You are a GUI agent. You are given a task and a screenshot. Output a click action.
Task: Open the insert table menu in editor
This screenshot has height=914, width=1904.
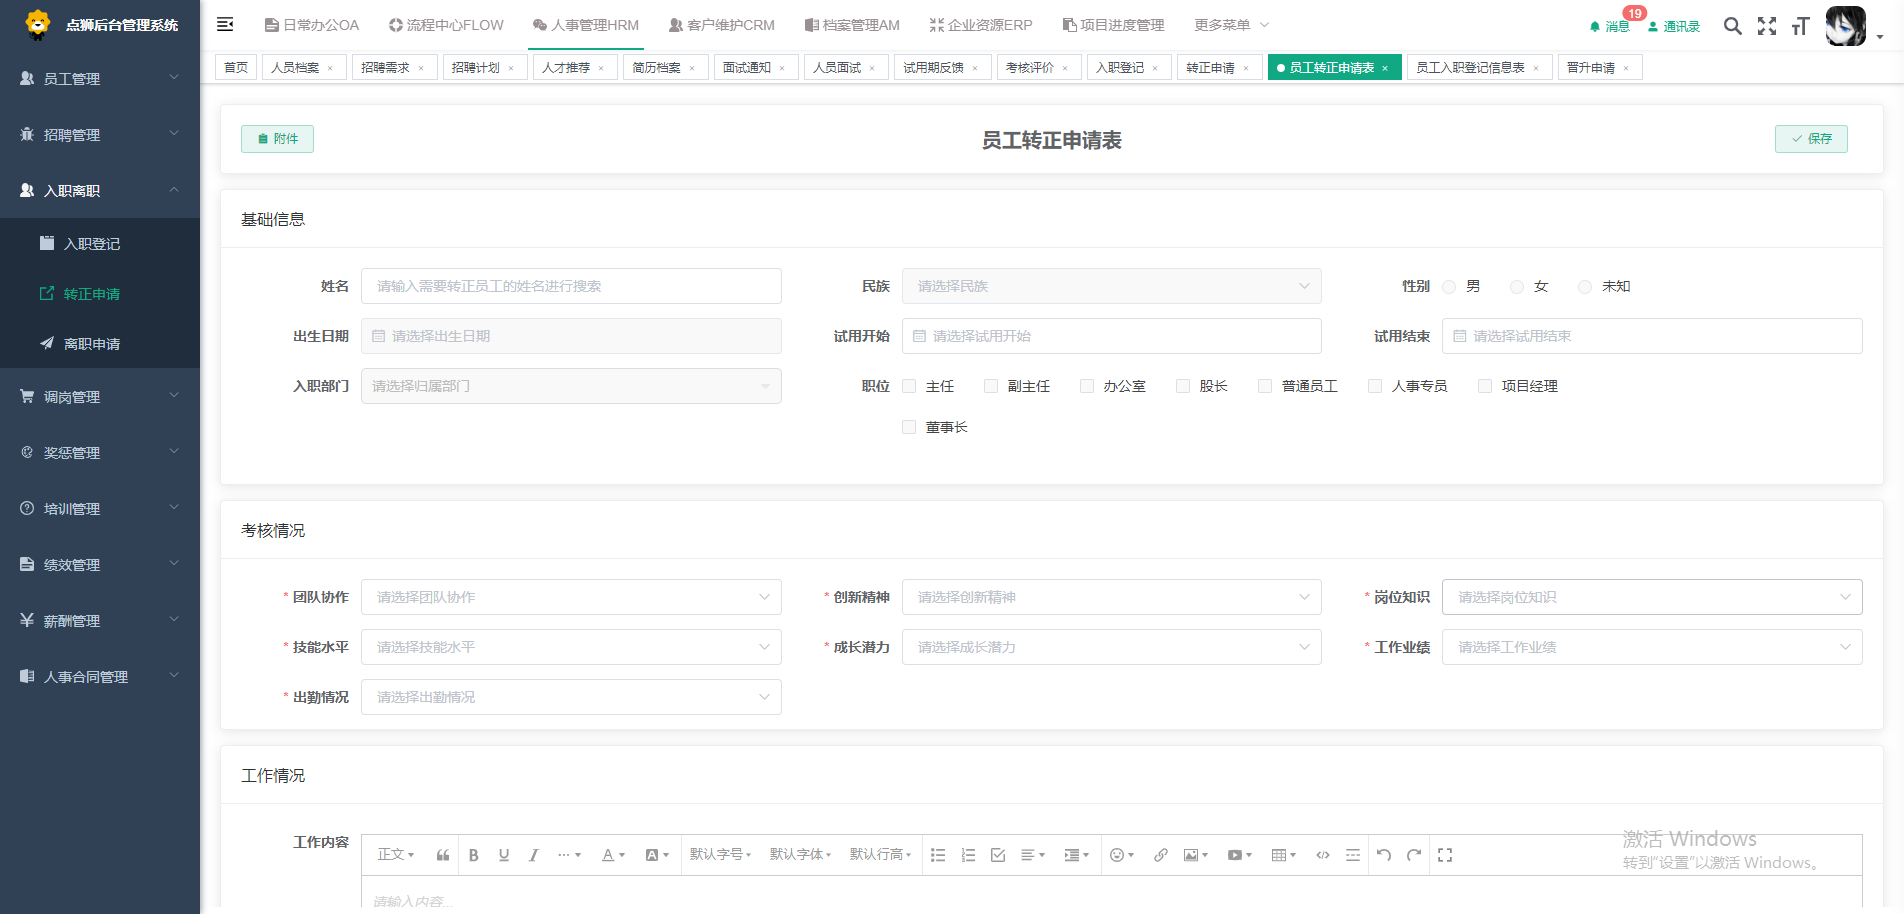pyautogui.click(x=1284, y=855)
